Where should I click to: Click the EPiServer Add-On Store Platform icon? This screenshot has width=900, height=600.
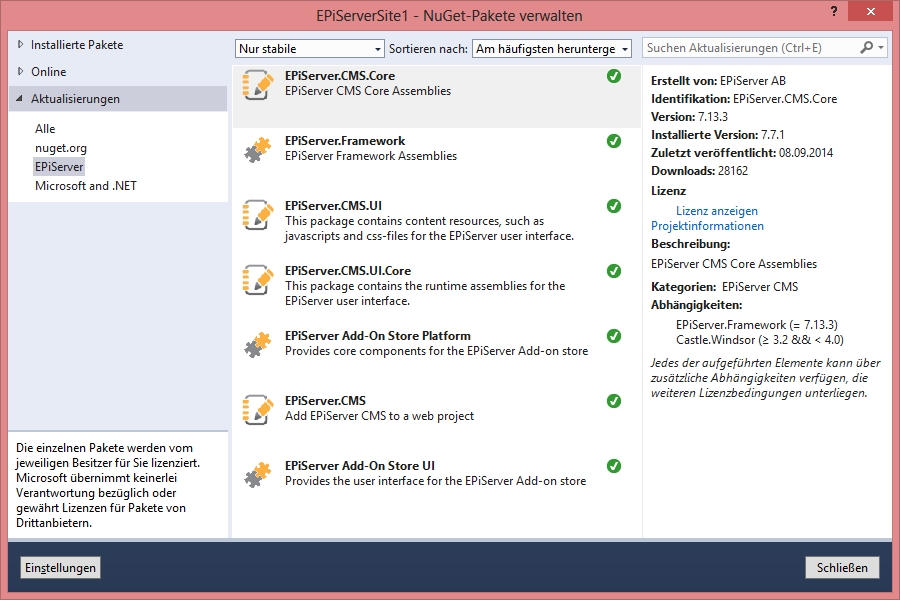(258, 345)
